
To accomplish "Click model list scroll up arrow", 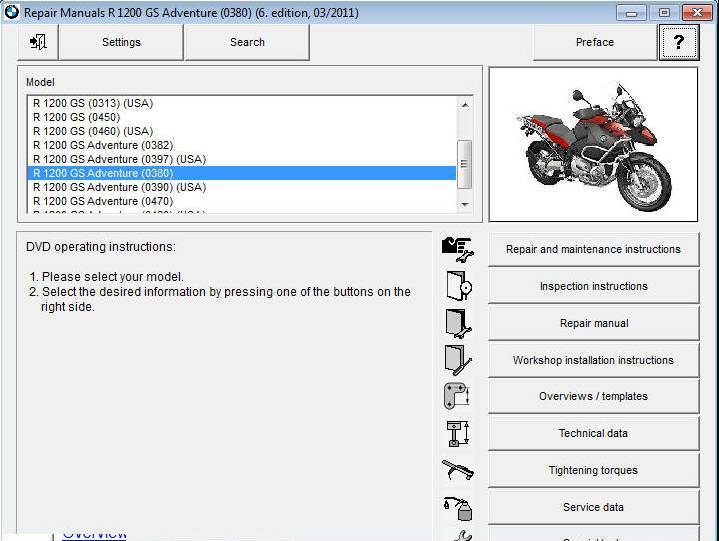I will click(x=465, y=105).
